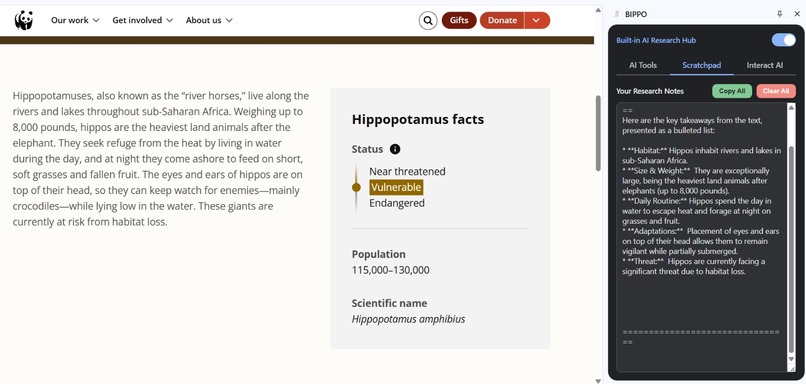The width and height of the screenshot is (806, 384).
Task: Click the Donate button
Action: click(x=502, y=21)
